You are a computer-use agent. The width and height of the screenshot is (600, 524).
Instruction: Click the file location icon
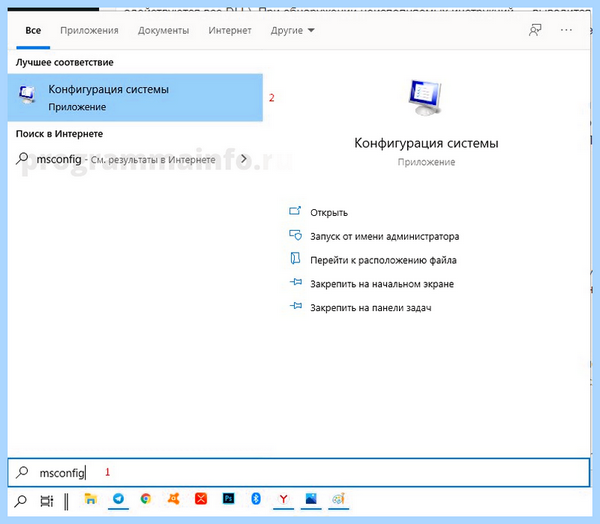tap(295, 258)
